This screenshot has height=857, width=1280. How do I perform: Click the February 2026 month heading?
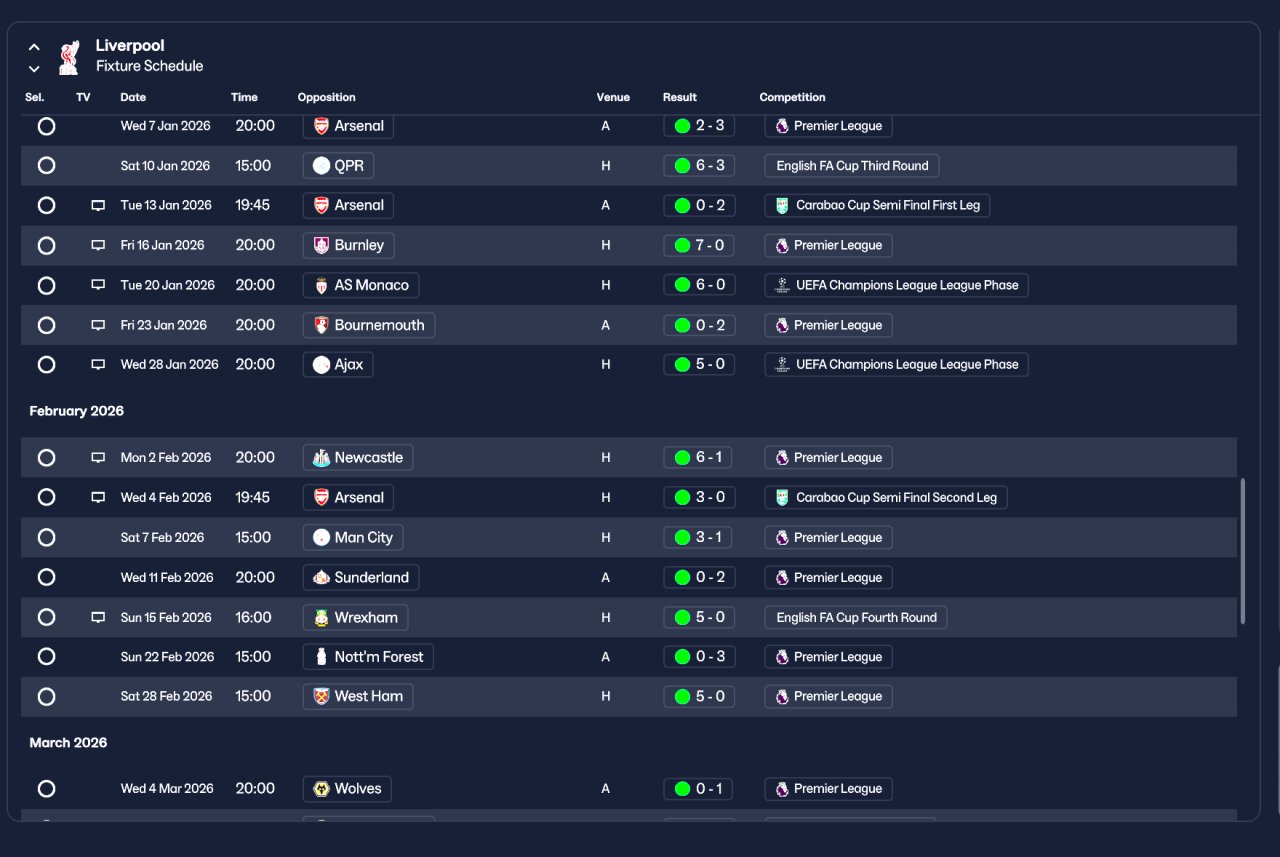(77, 411)
